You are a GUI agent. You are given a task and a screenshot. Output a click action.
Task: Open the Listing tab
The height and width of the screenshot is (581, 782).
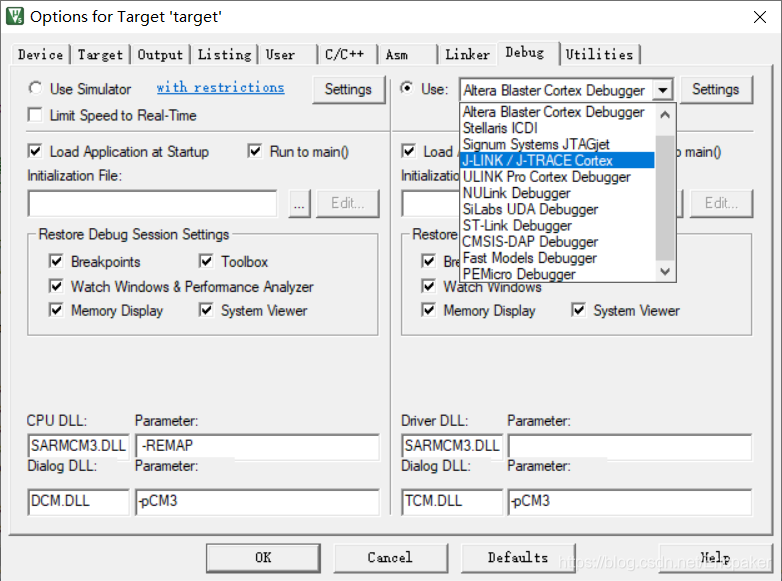[x=224, y=54]
